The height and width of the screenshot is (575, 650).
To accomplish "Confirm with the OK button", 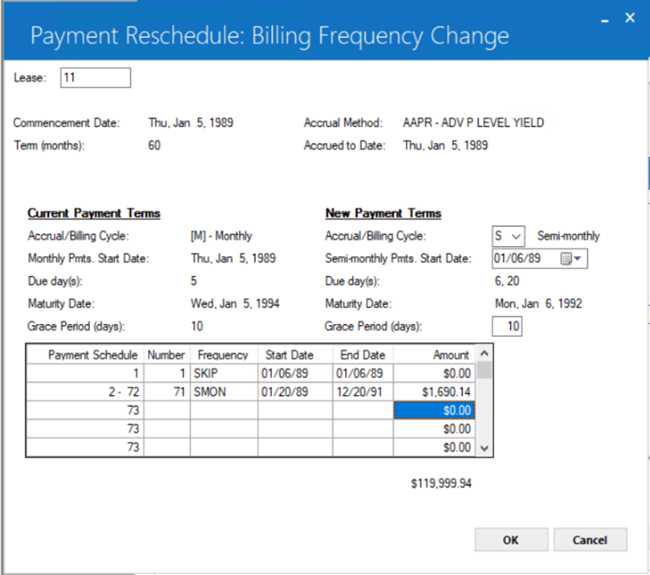I will pos(511,540).
